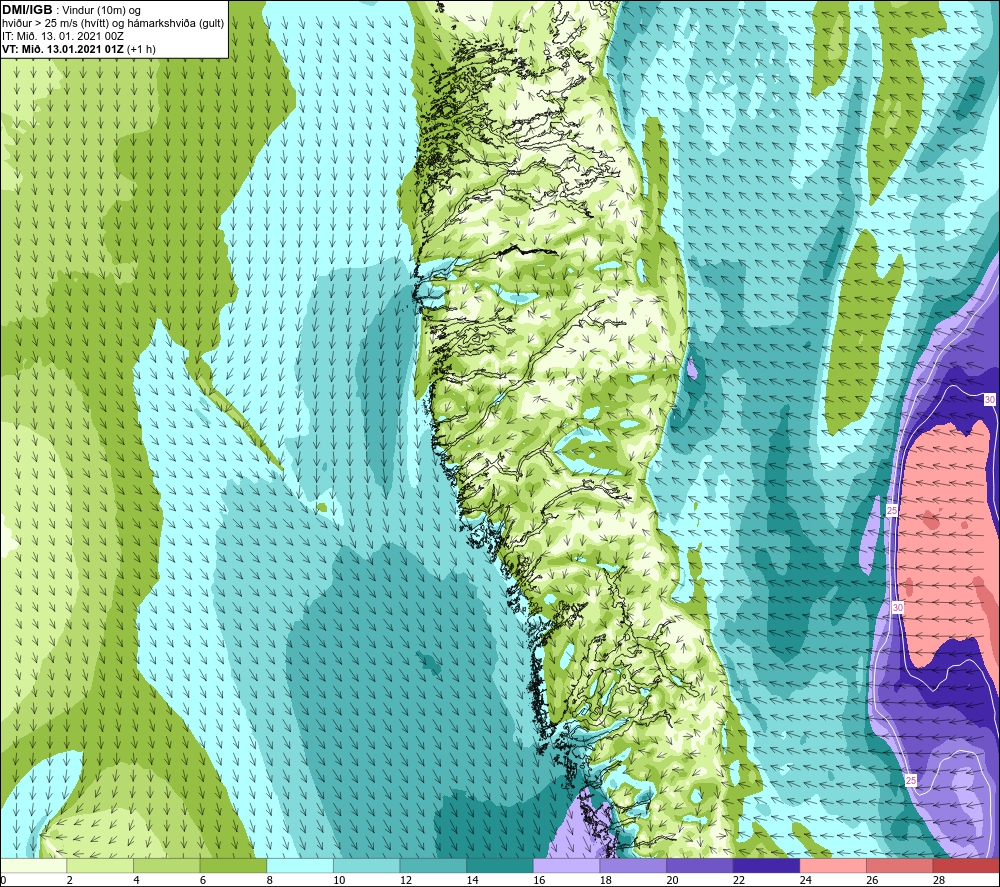This screenshot has width=1000, height=887.
Task: Pick the 22–24 m/s dark indigo swatch
Action: (767, 866)
